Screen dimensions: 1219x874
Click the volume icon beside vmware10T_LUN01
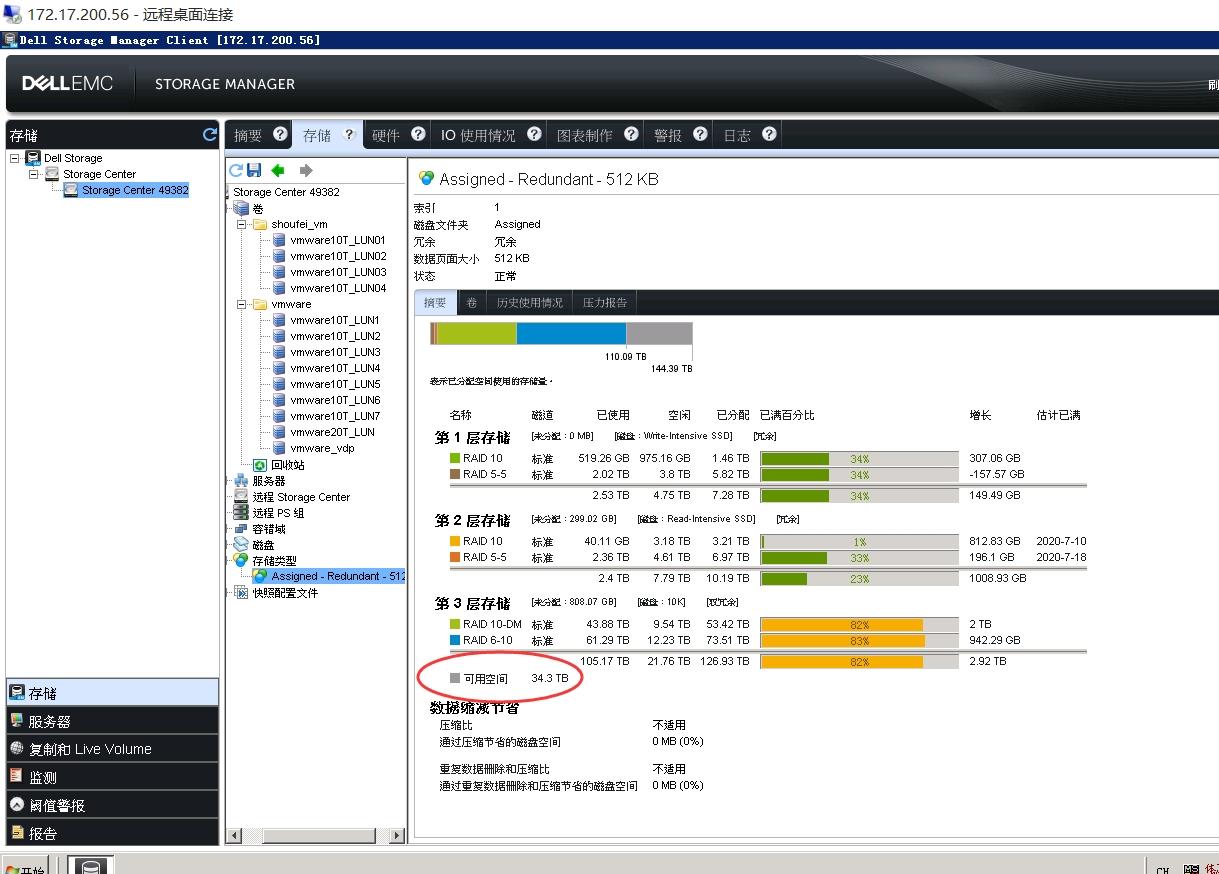[279, 240]
